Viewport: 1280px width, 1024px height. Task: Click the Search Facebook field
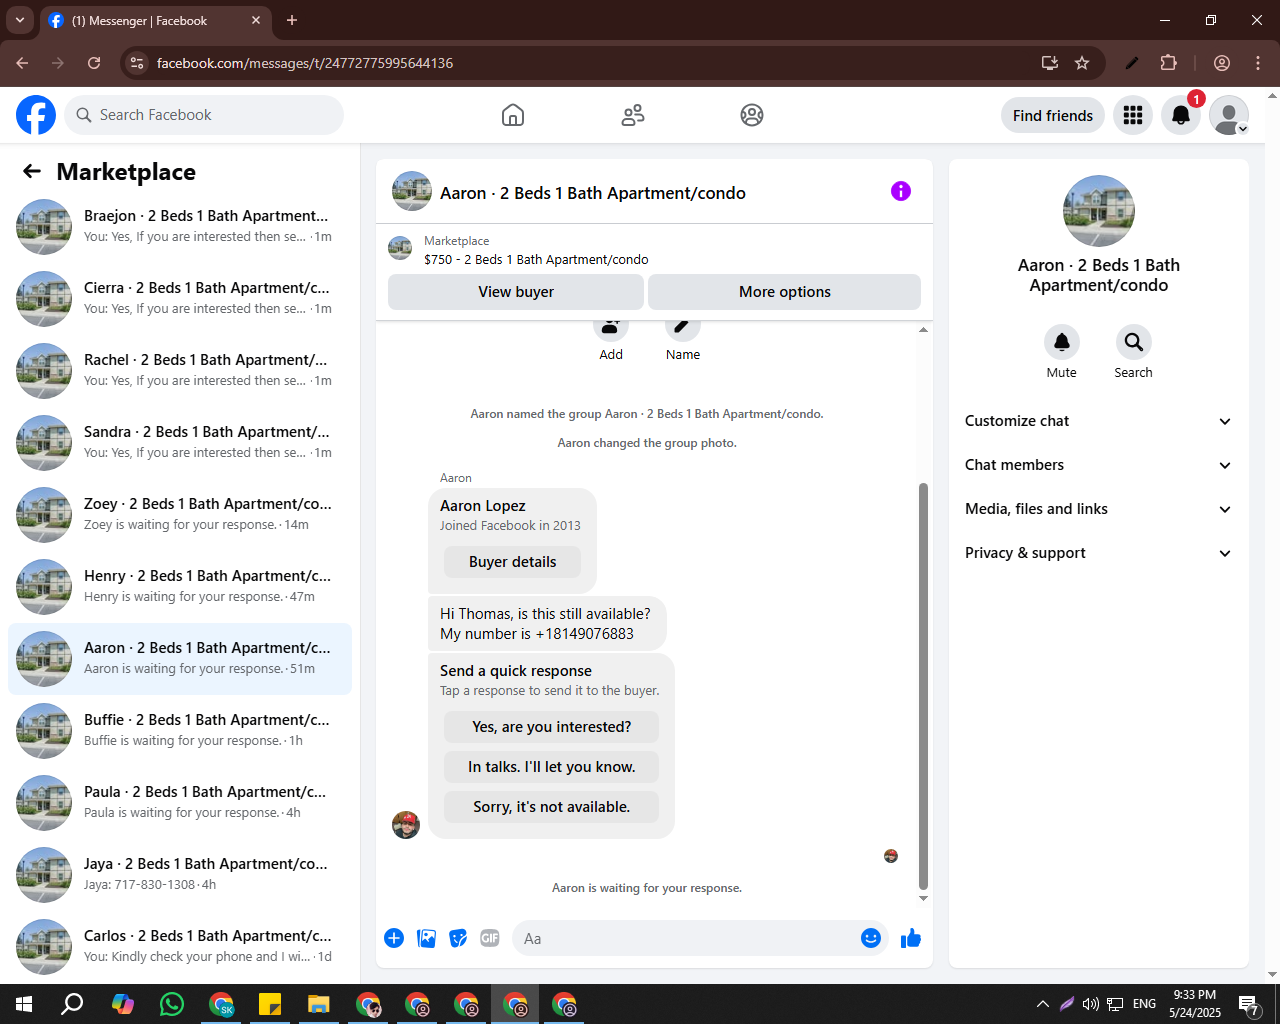(204, 115)
